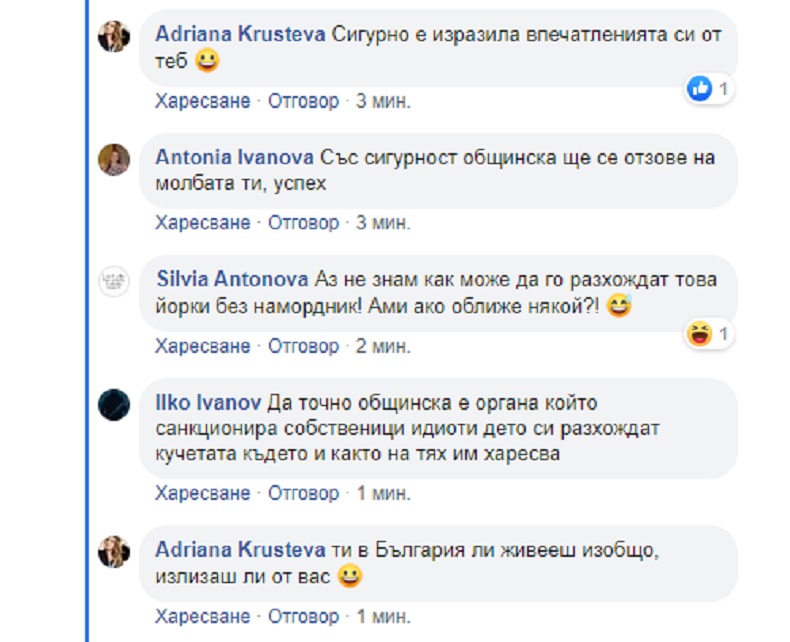
Task: Click the Silvia Antonova name link
Action: 233,280
